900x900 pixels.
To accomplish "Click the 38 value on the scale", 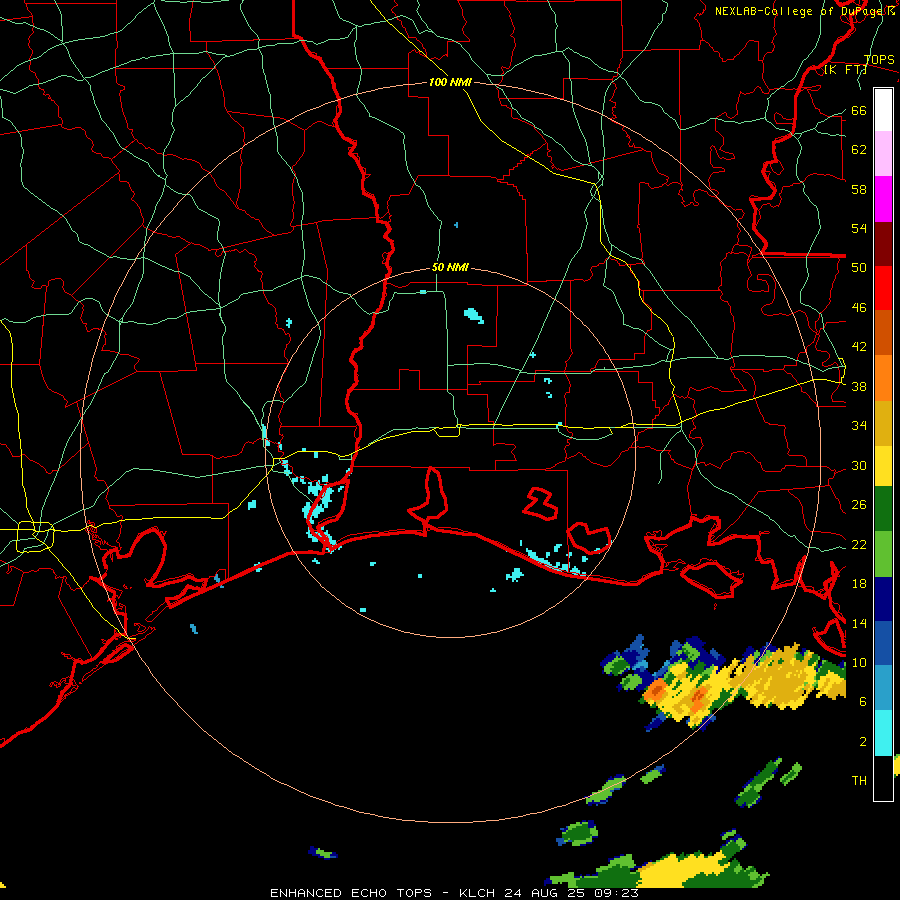I will point(859,386).
